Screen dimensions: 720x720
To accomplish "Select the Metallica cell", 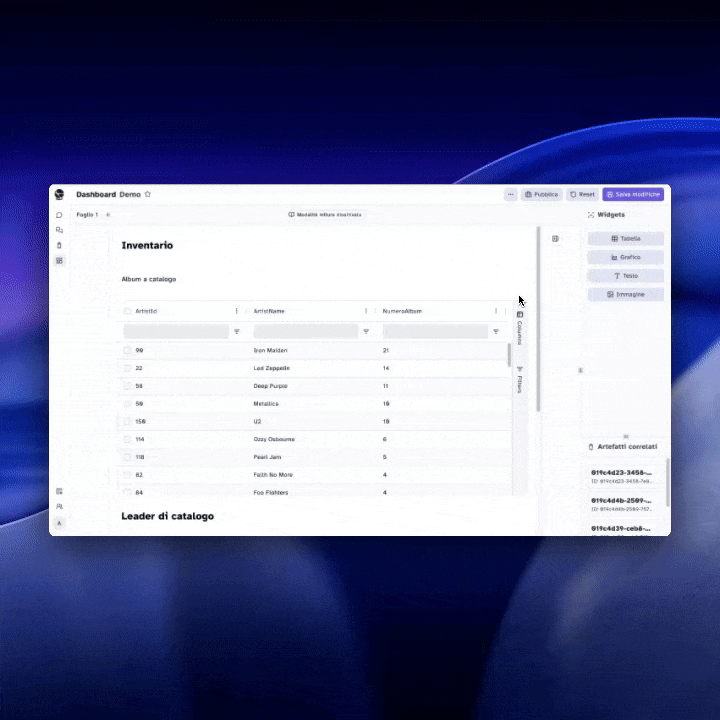I will (x=266, y=404).
